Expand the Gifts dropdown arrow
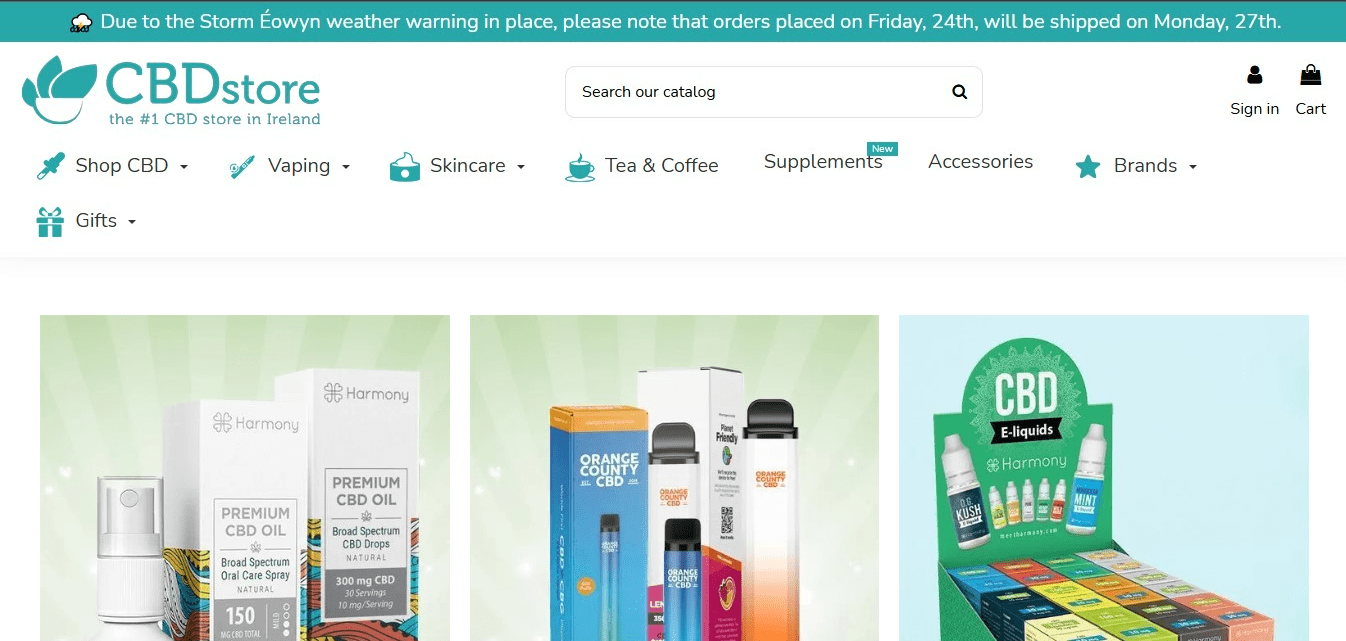This screenshot has height=641, width=1346. (x=132, y=222)
